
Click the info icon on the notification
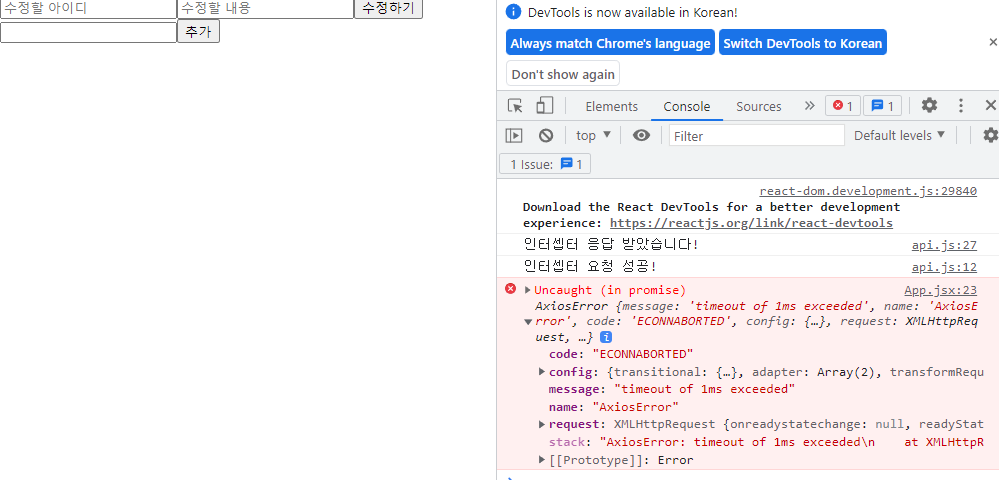[x=513, y=11]
